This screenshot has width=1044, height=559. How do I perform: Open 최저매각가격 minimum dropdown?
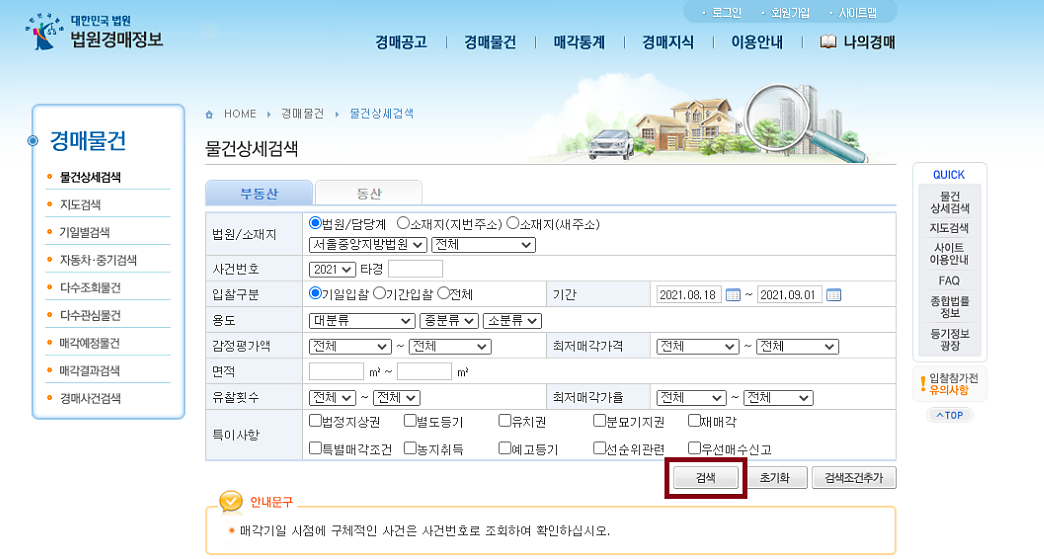(697, 347)
